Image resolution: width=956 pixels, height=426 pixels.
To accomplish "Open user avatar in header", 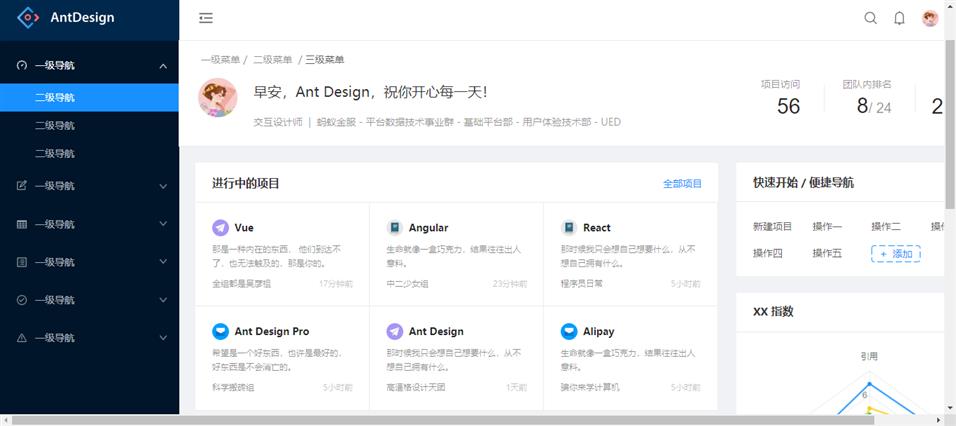I will tap(930, 18).
